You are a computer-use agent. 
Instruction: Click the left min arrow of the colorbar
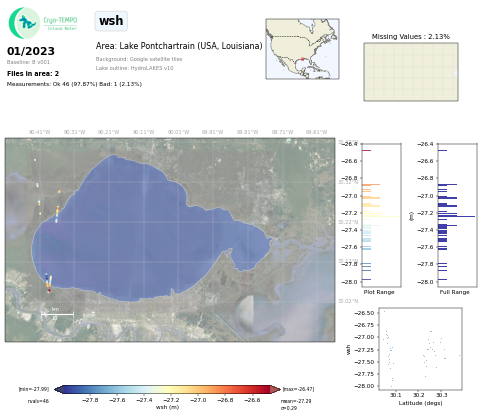(58, 389)
